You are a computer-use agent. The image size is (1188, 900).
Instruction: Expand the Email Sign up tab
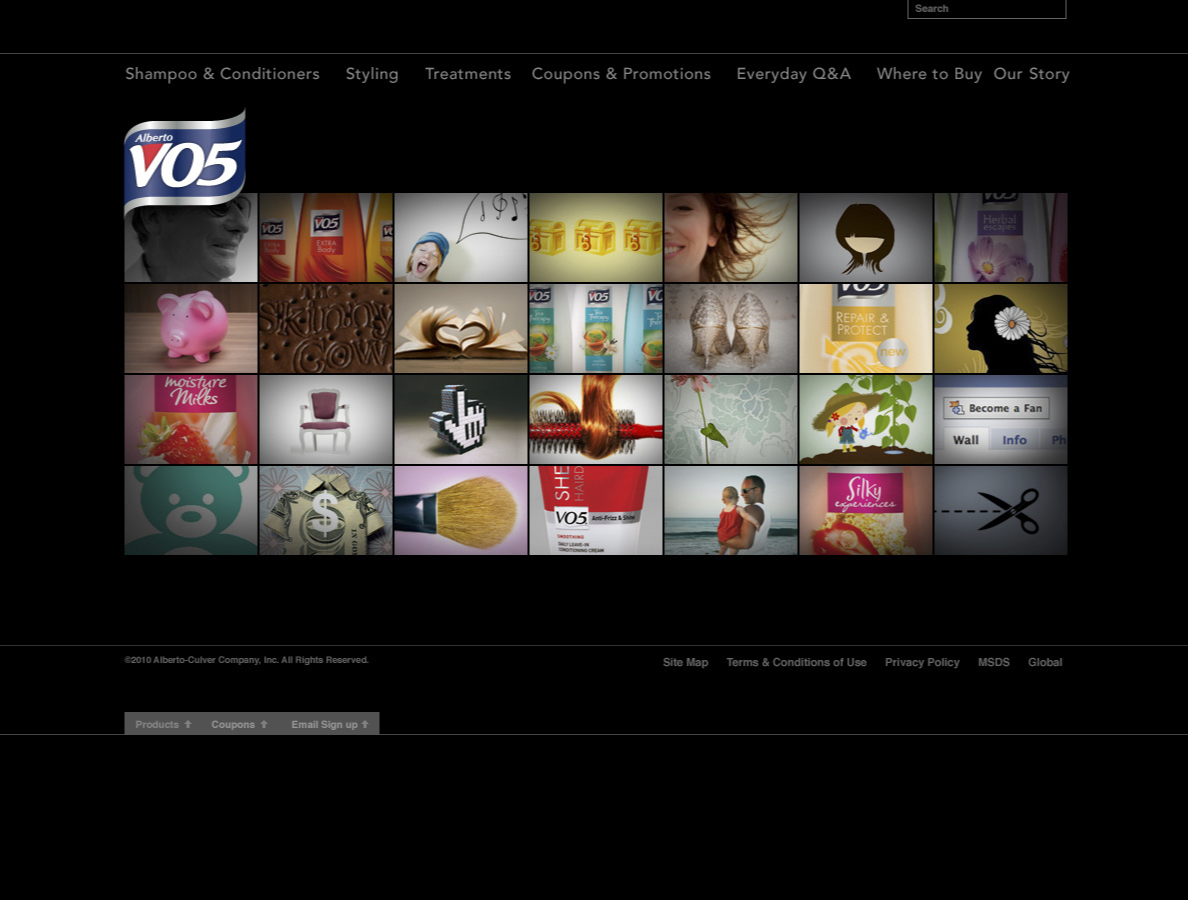[x=330, y=724]
